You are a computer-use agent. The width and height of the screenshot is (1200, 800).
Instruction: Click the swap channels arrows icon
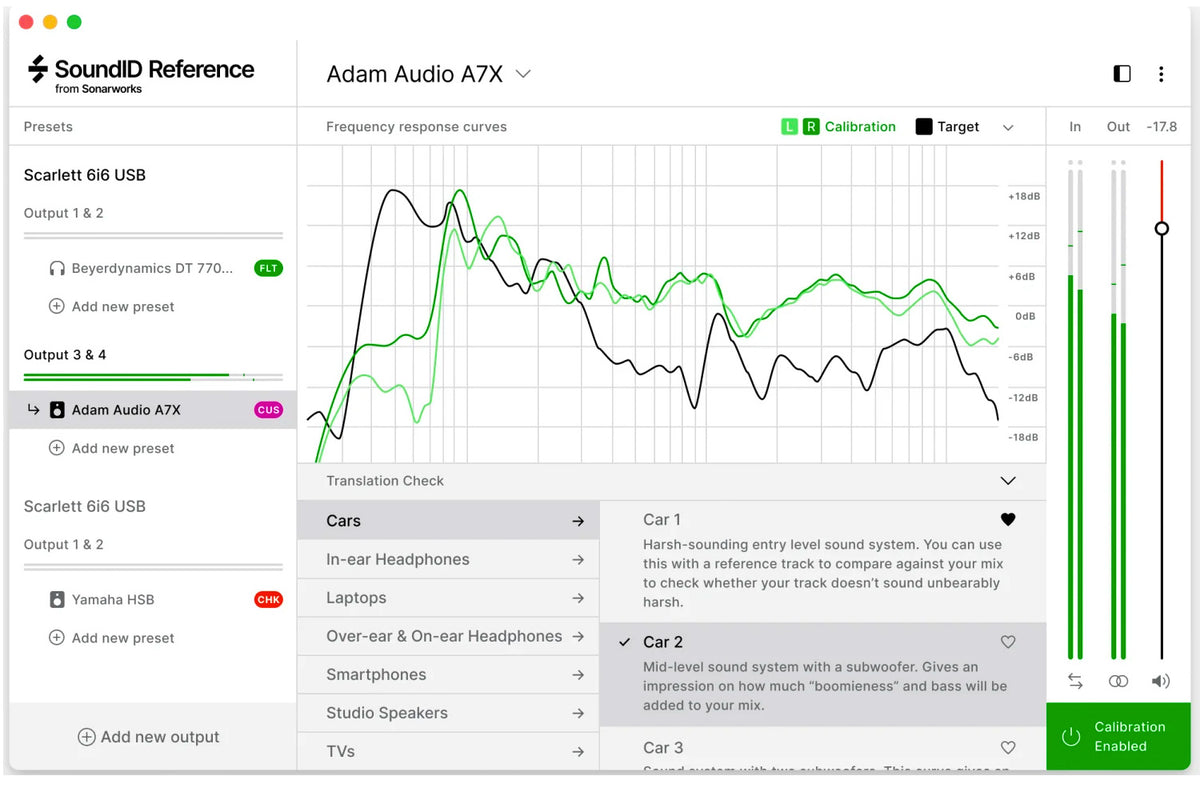1075,681
